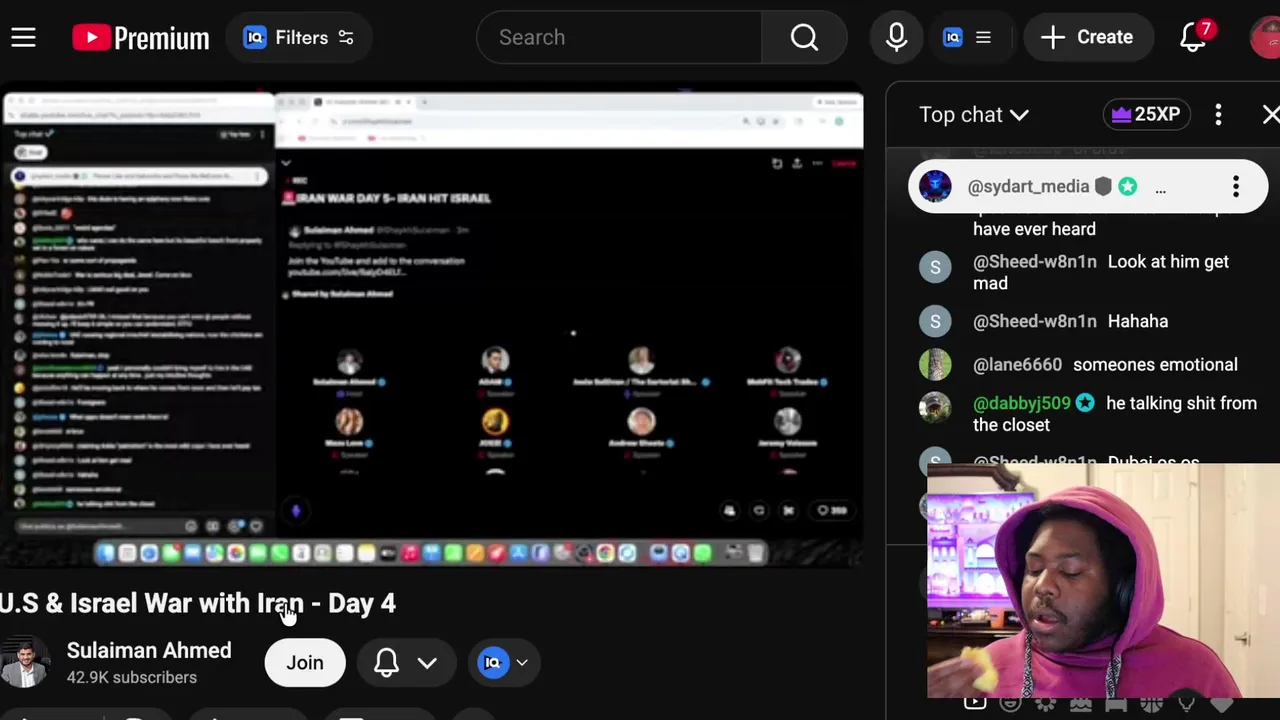Open the Sulaiman Ahmed channel name link
This screenshot has height=720, width=1280.
pos(149,650)
